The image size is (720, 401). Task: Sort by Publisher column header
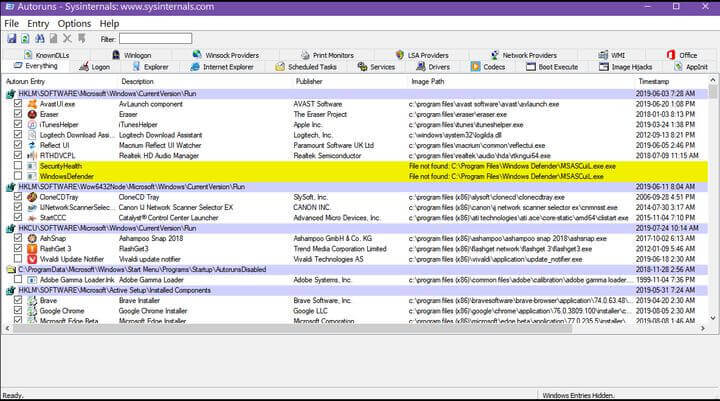309,81
